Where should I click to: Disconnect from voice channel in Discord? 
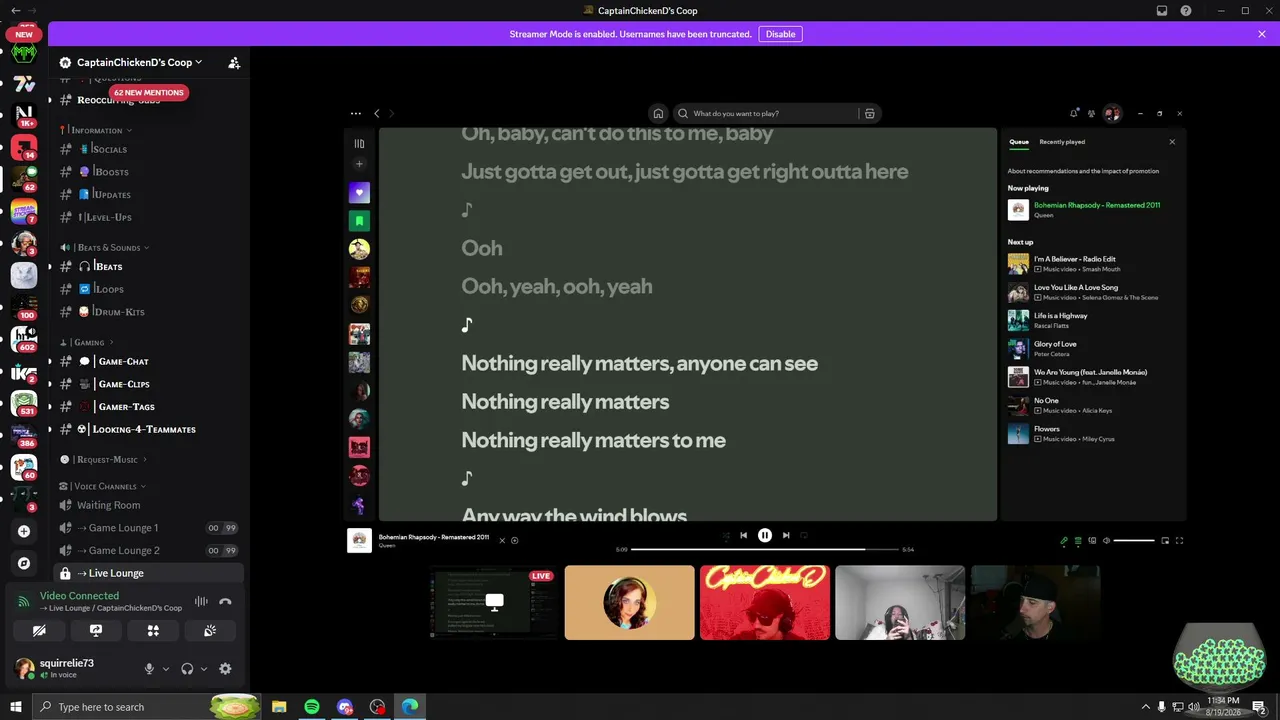point(225,602)
